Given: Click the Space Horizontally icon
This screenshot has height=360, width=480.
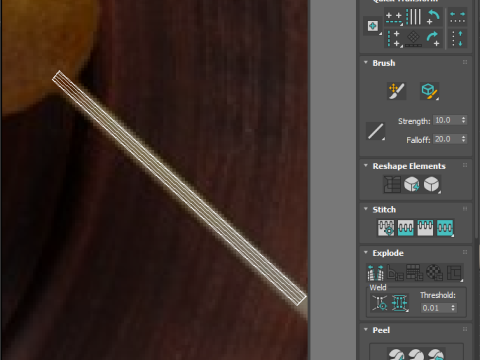Looking at the screenshot, I should pyautogui.click(x=457, y=17).
